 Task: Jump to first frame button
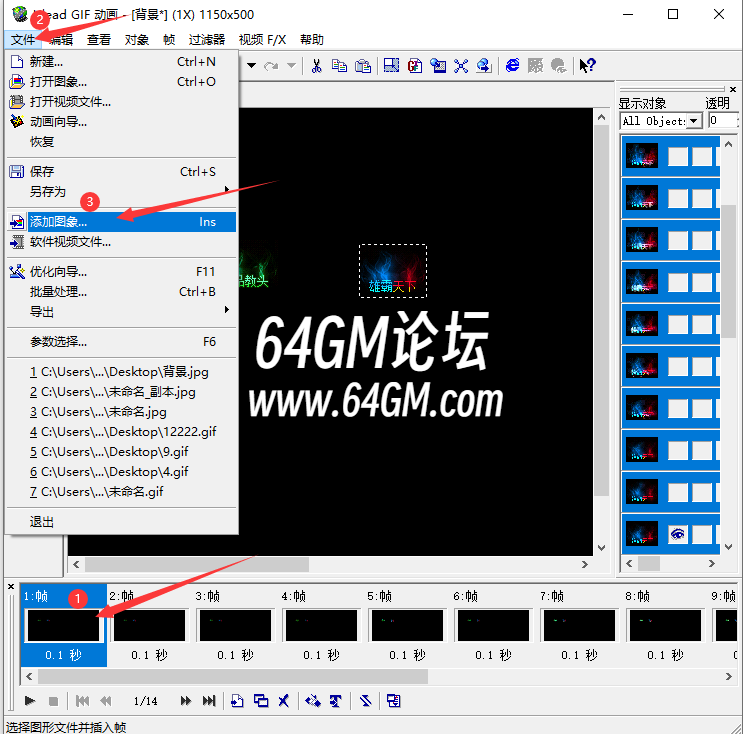click(x=82, y=700)
